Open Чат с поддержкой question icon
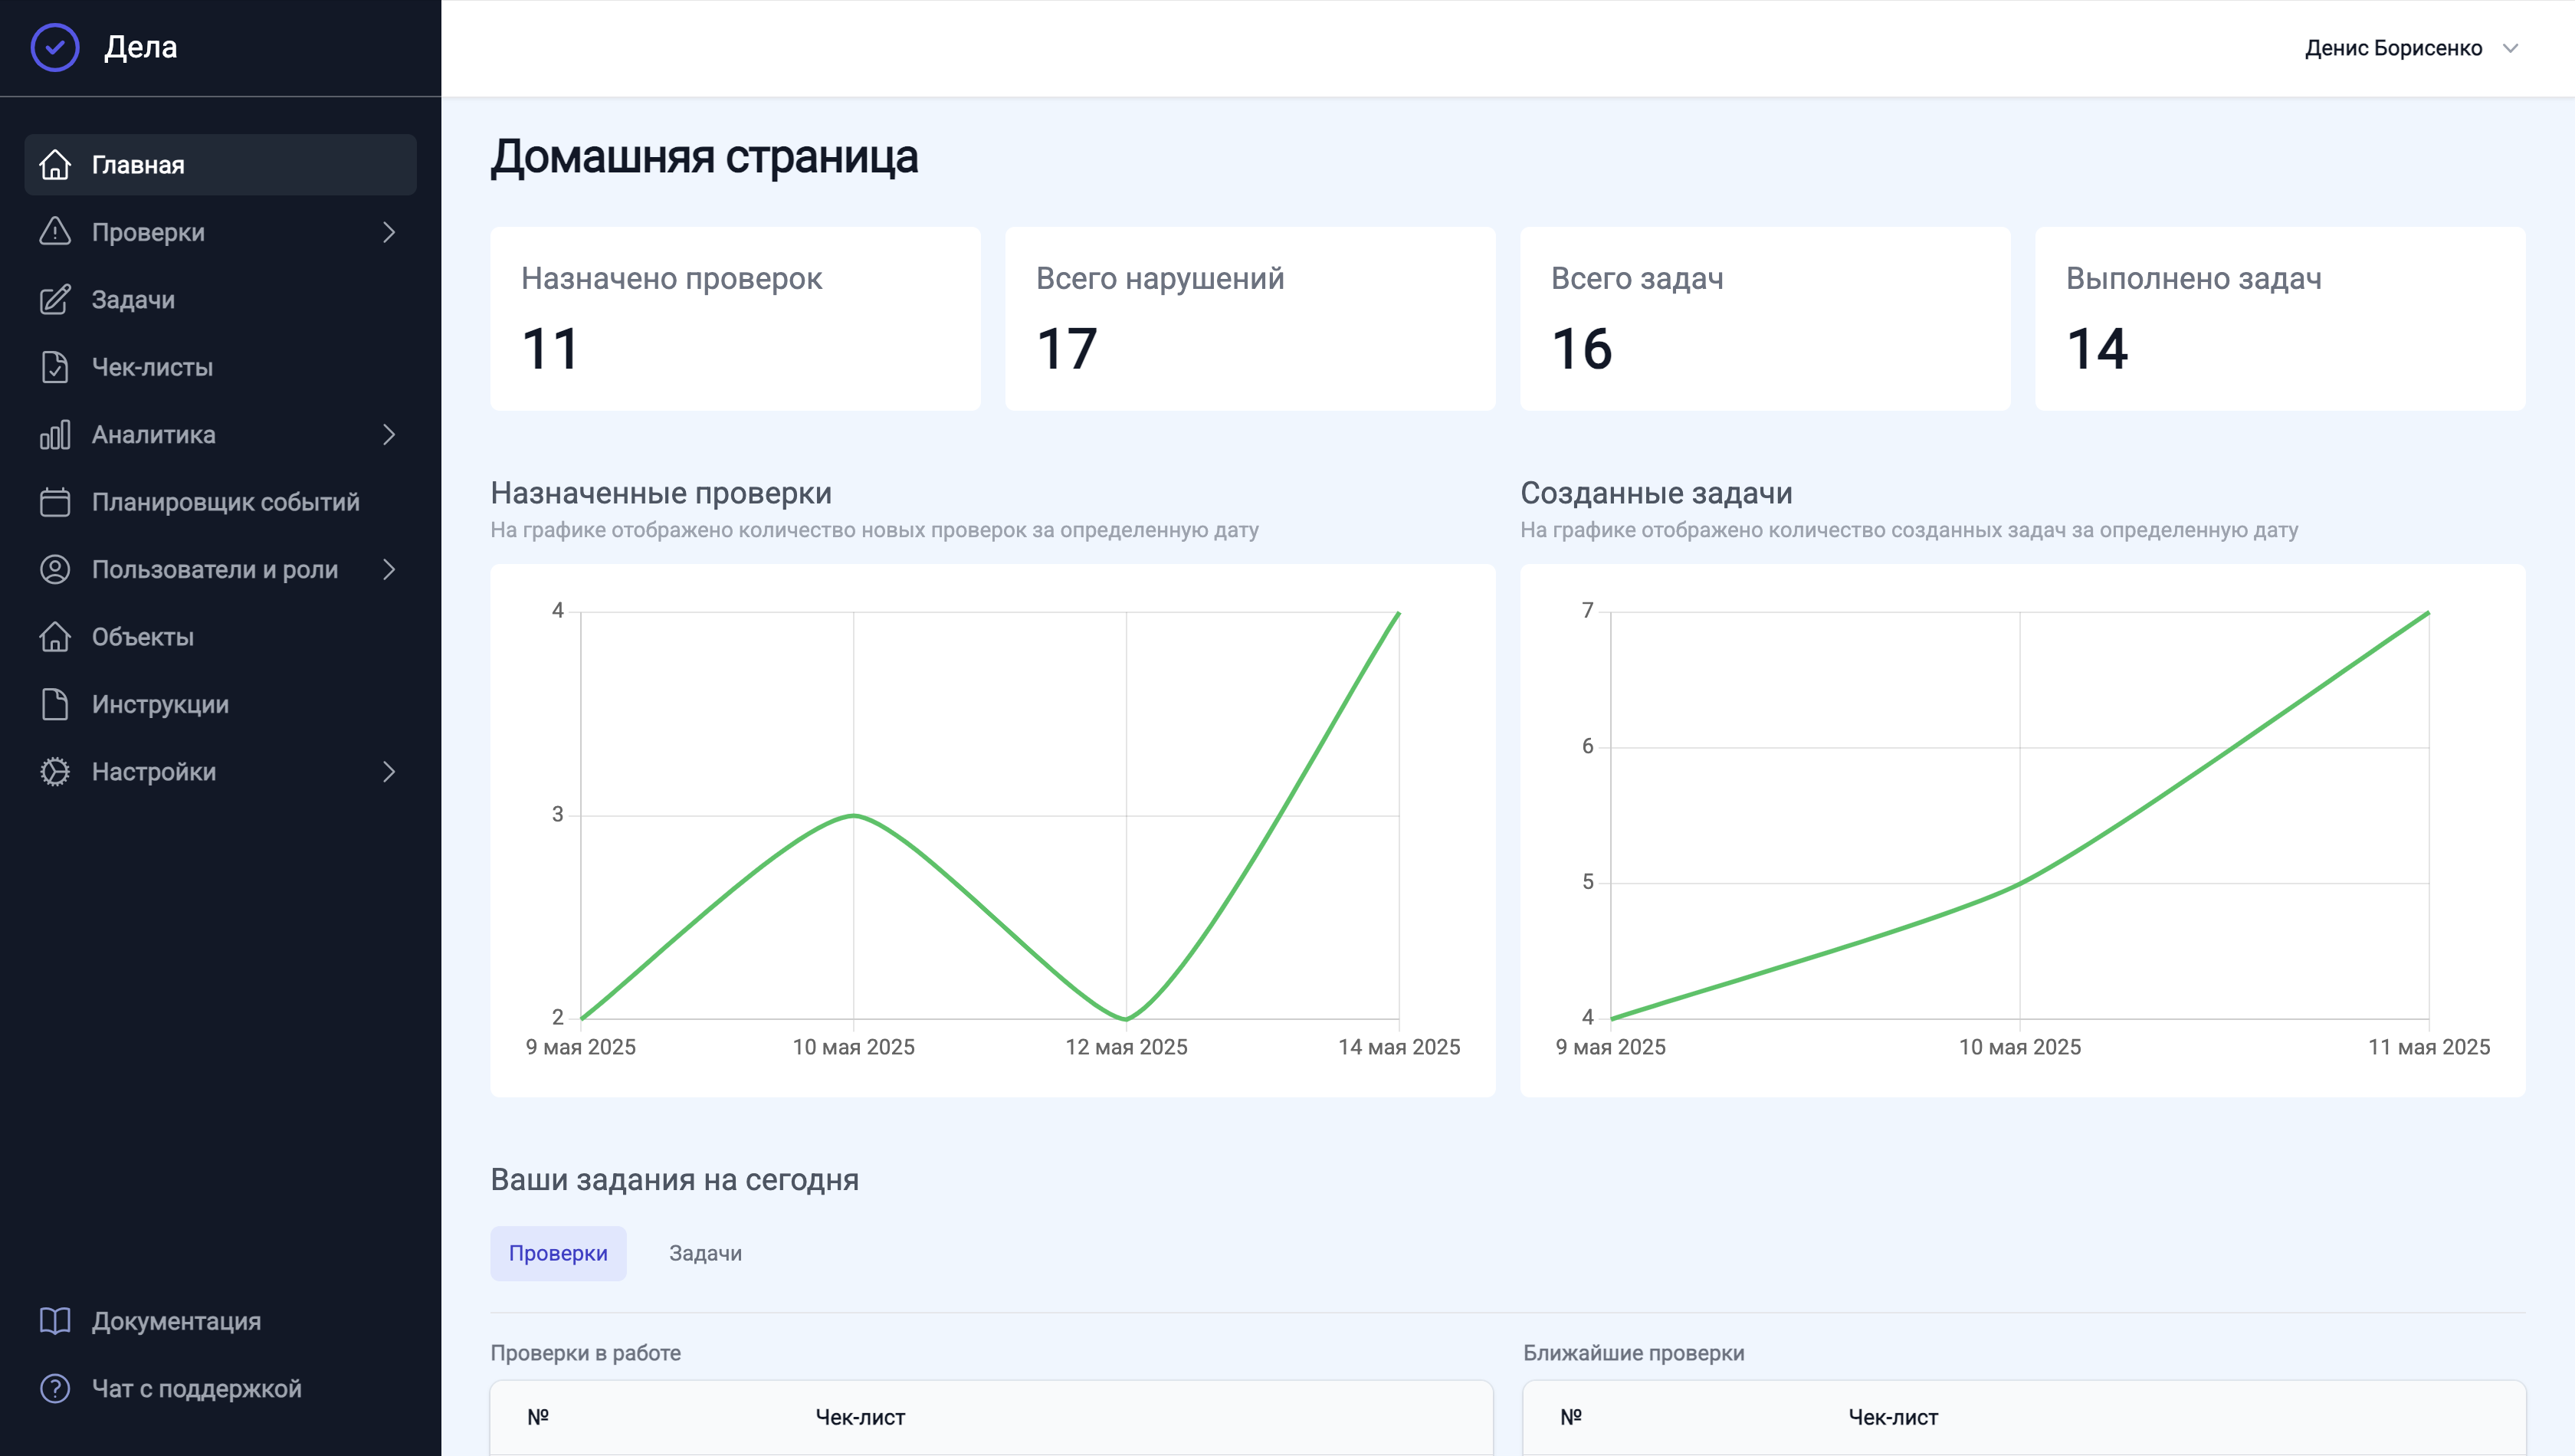 click(54, 1388)
